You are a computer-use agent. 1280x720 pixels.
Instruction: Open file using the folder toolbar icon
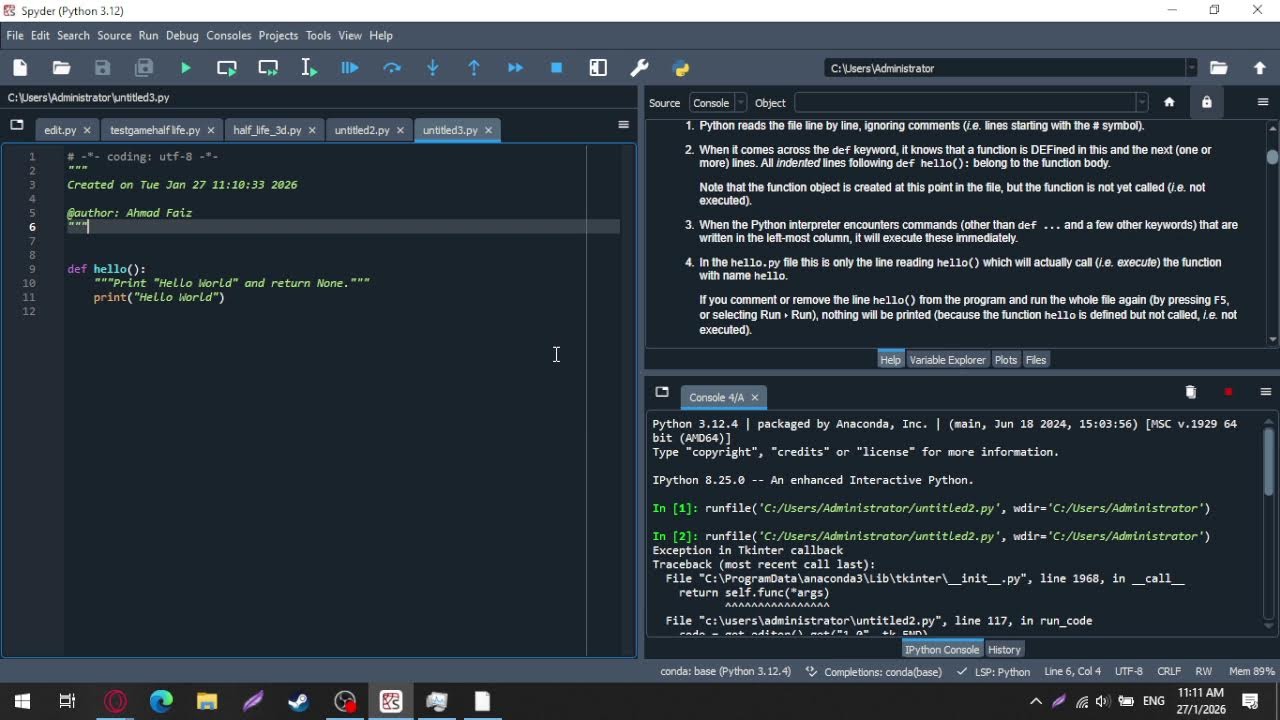61,68
